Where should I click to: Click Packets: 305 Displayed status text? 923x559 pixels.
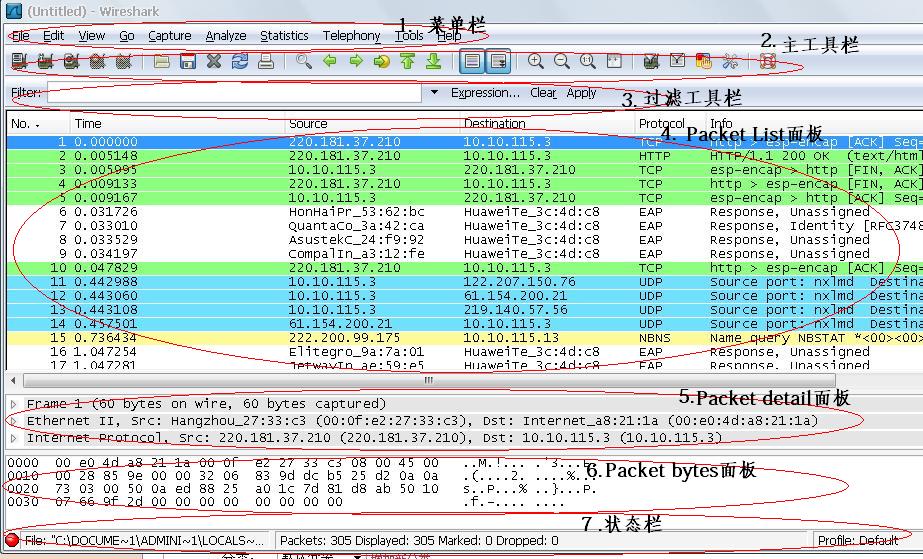coord(419,540)
